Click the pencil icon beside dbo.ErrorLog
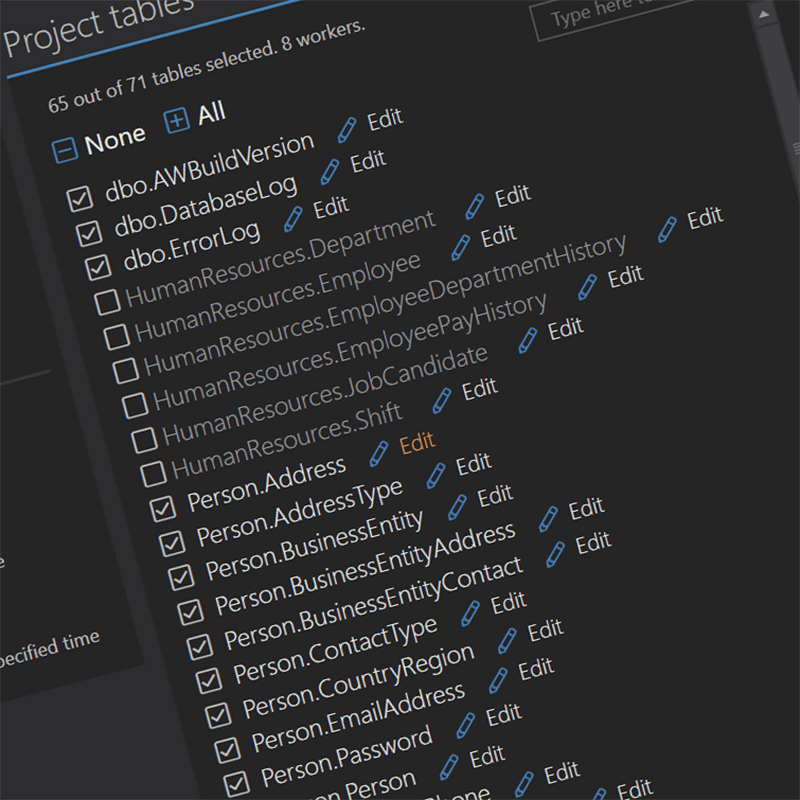Image resolution: width=800 pixels, height=800 pixels. (x=292, y=216)
